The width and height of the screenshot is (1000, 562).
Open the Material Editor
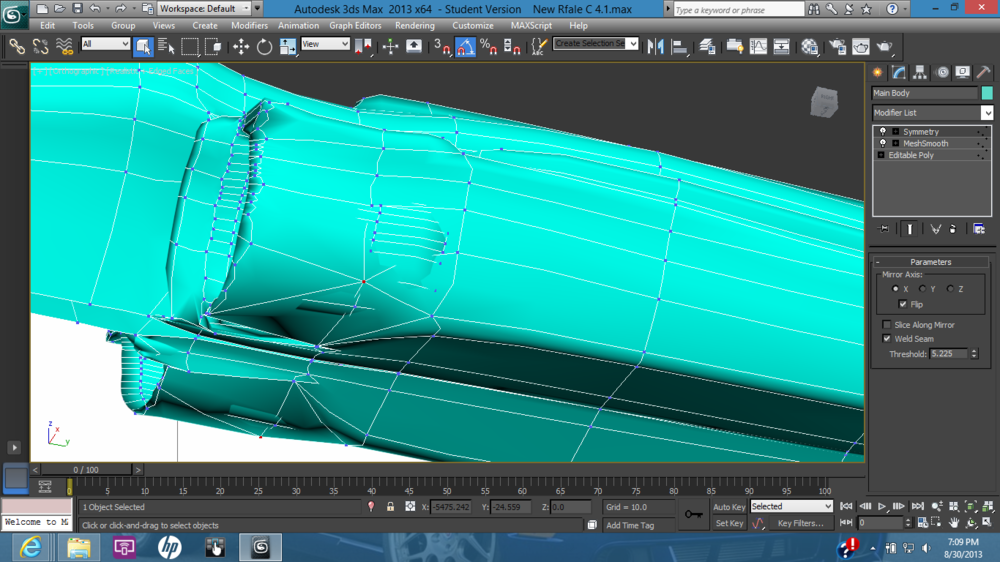coord(810,46)
